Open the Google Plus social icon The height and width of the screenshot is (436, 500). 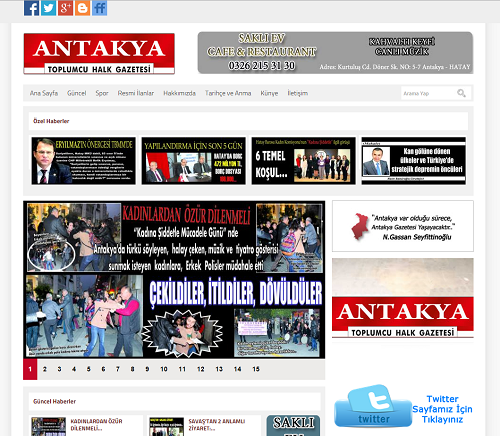[x=66, y=8]
